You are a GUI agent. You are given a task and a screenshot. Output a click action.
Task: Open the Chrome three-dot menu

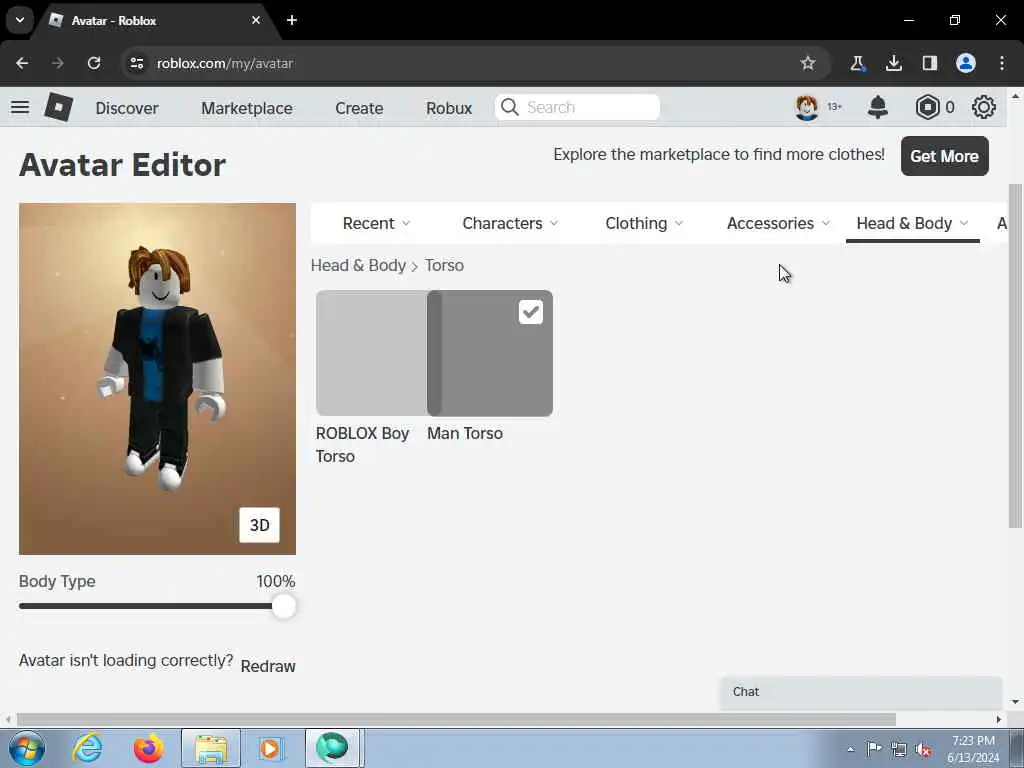point(1002,63)
